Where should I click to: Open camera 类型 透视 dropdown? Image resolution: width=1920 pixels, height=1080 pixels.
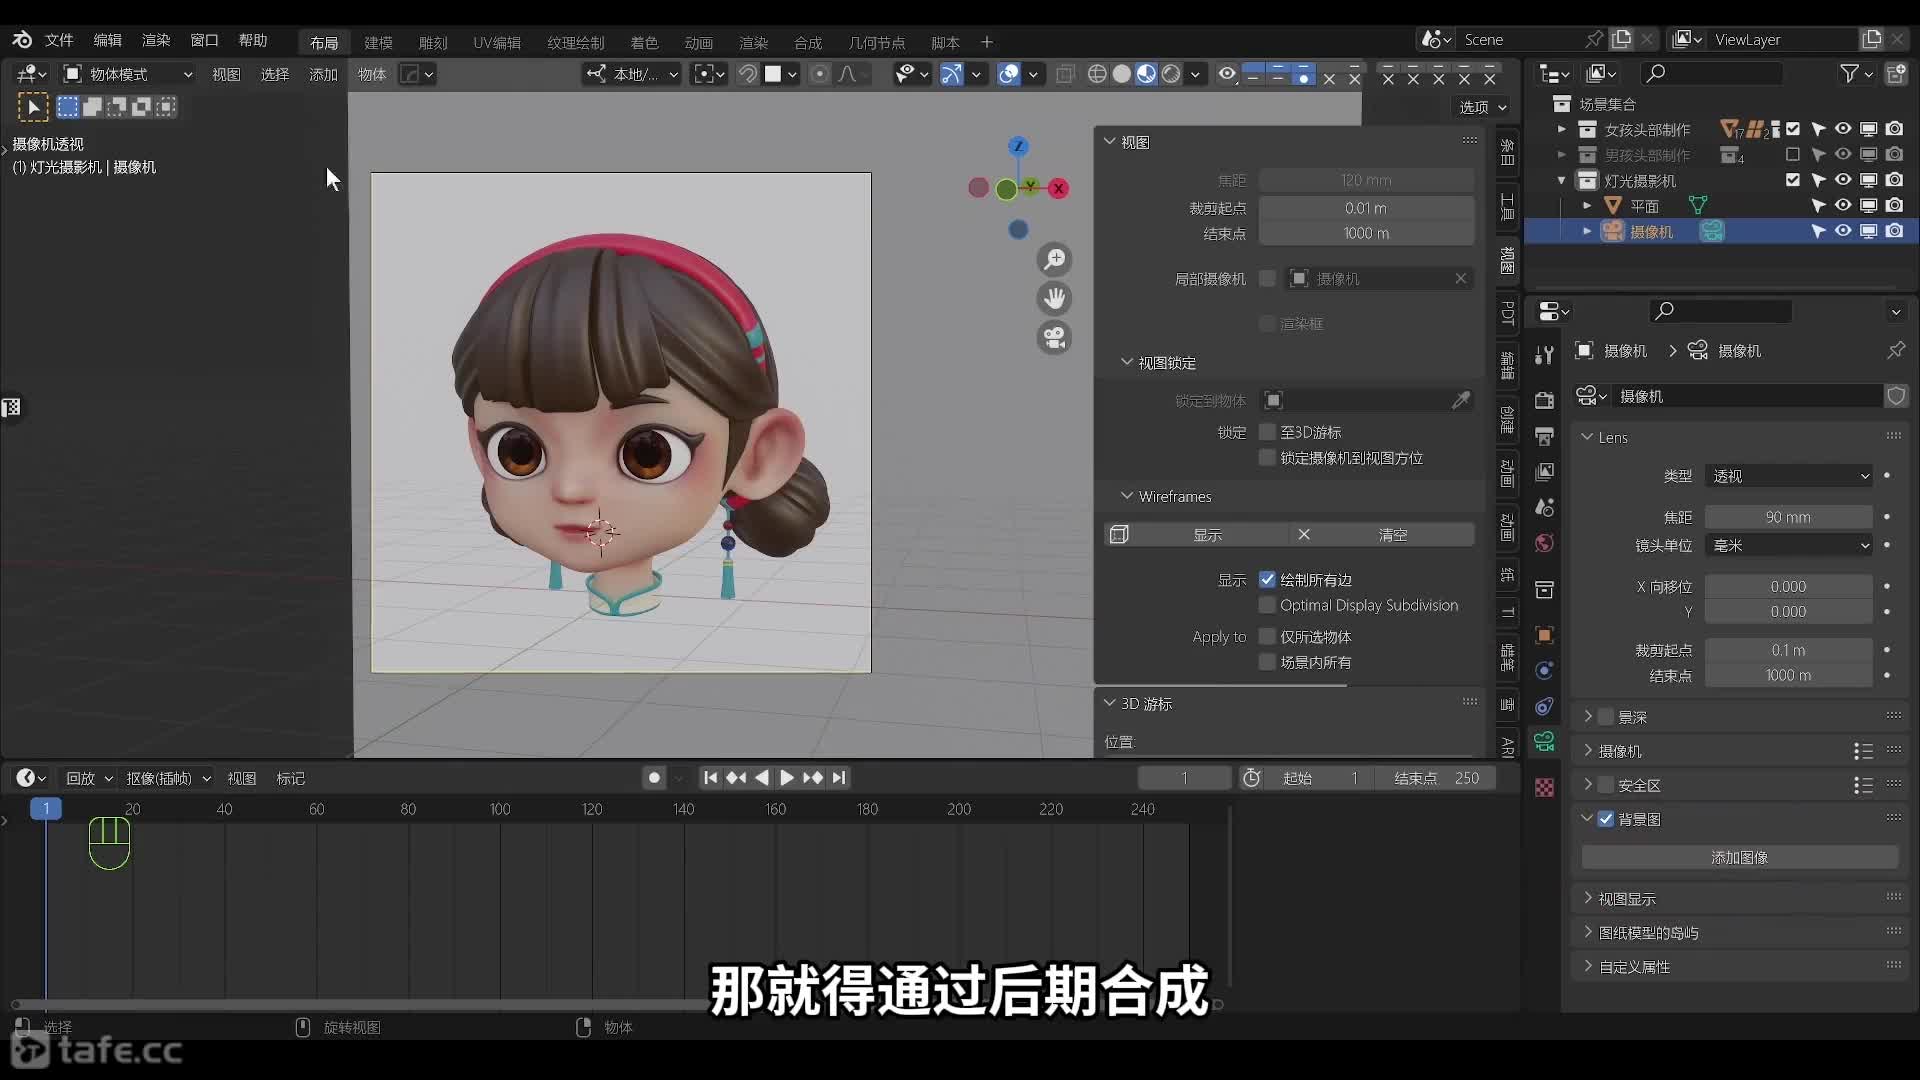1789,476
